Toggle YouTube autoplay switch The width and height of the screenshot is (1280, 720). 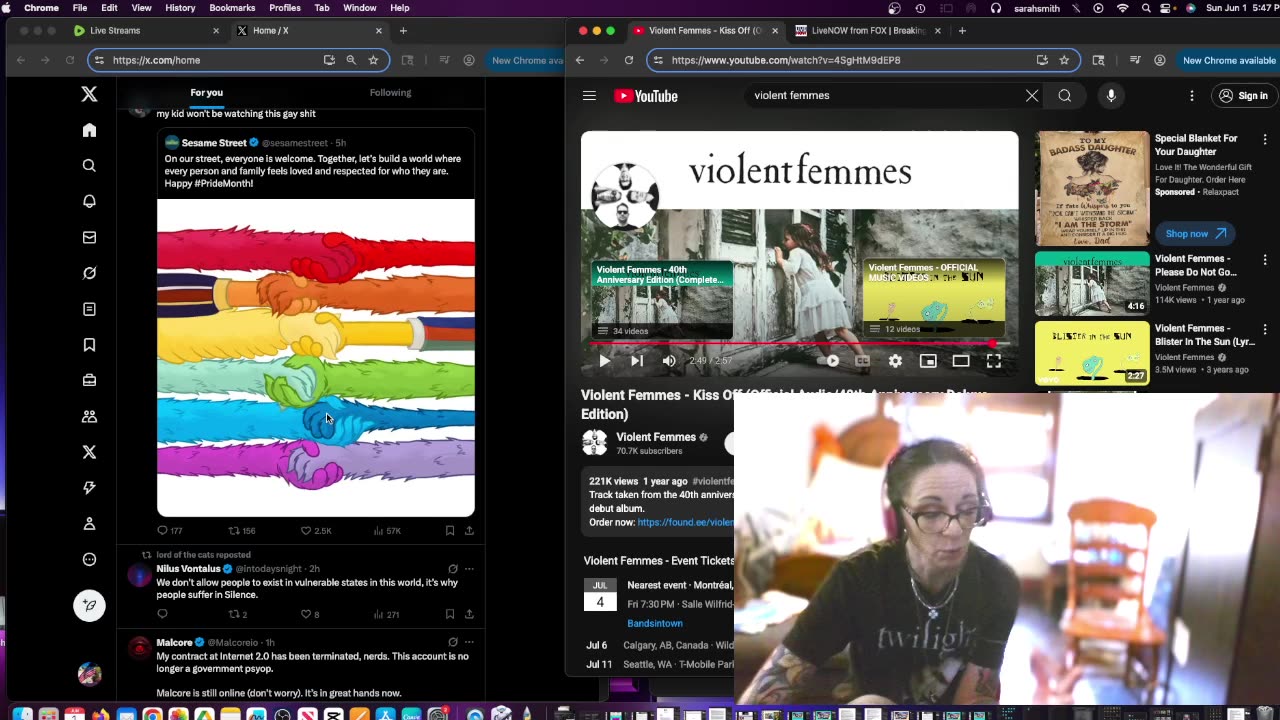[829, 361]
